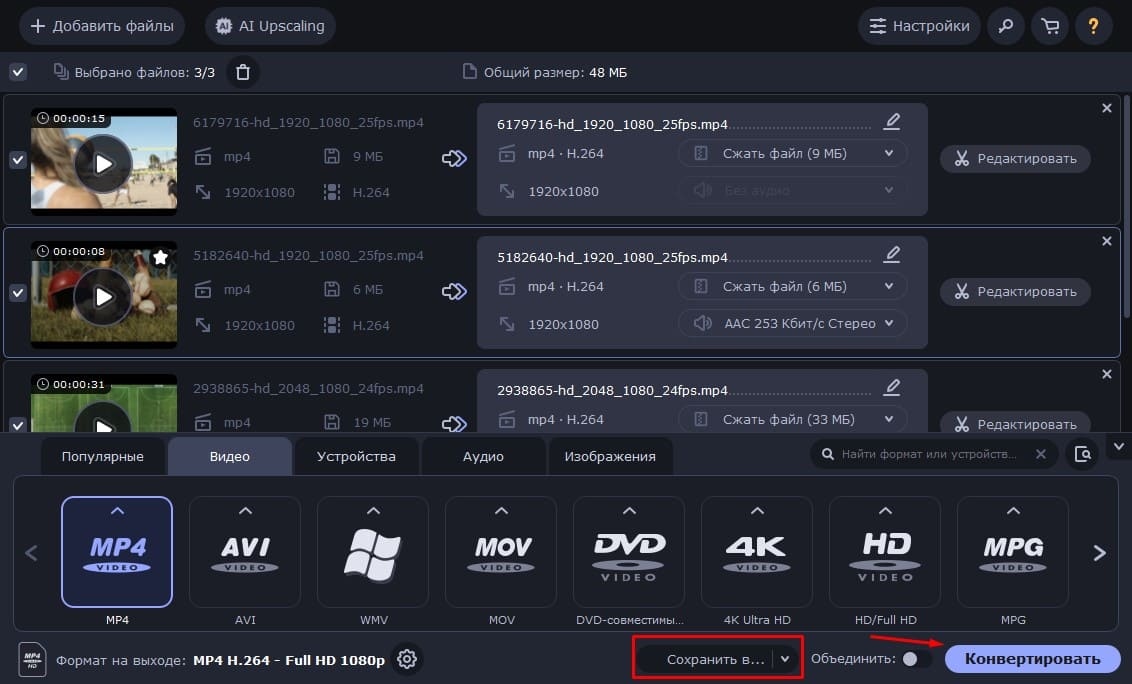Open the Сохранить в... dropdown
Screen dimensions: 1132x684
(718, 659)
